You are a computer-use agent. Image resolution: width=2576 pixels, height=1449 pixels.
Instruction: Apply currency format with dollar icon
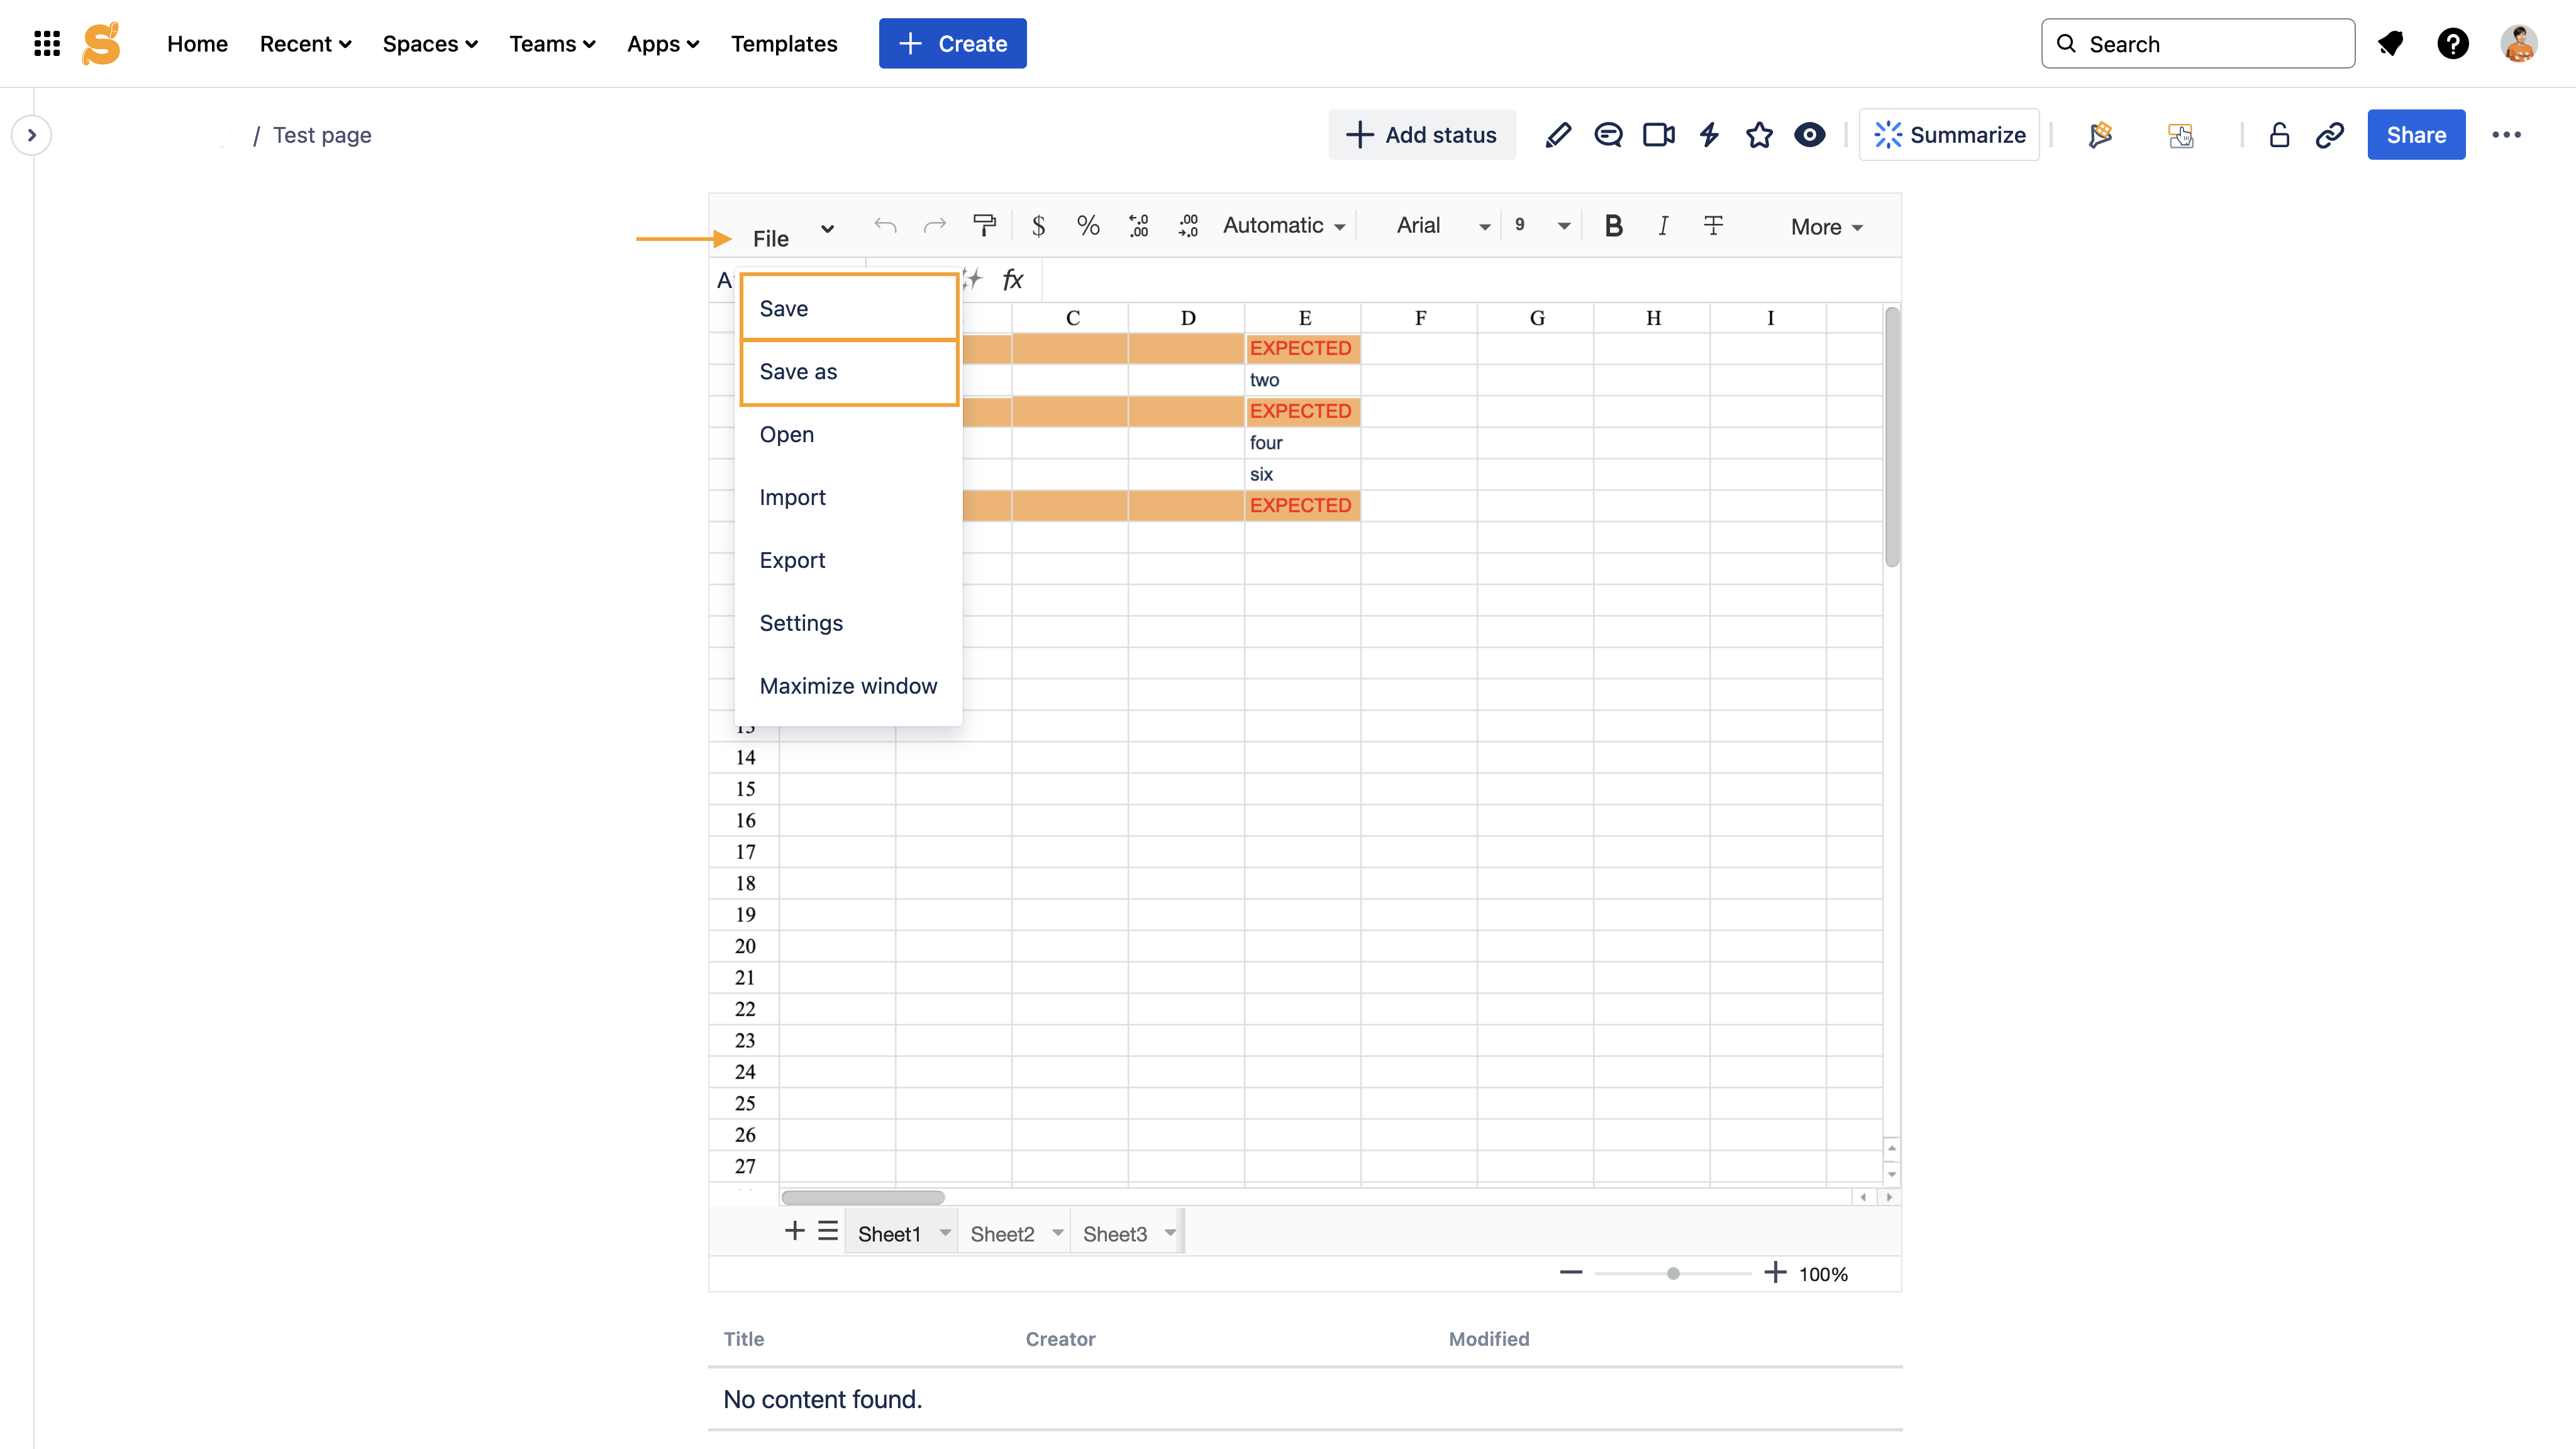pos(1038,226)
